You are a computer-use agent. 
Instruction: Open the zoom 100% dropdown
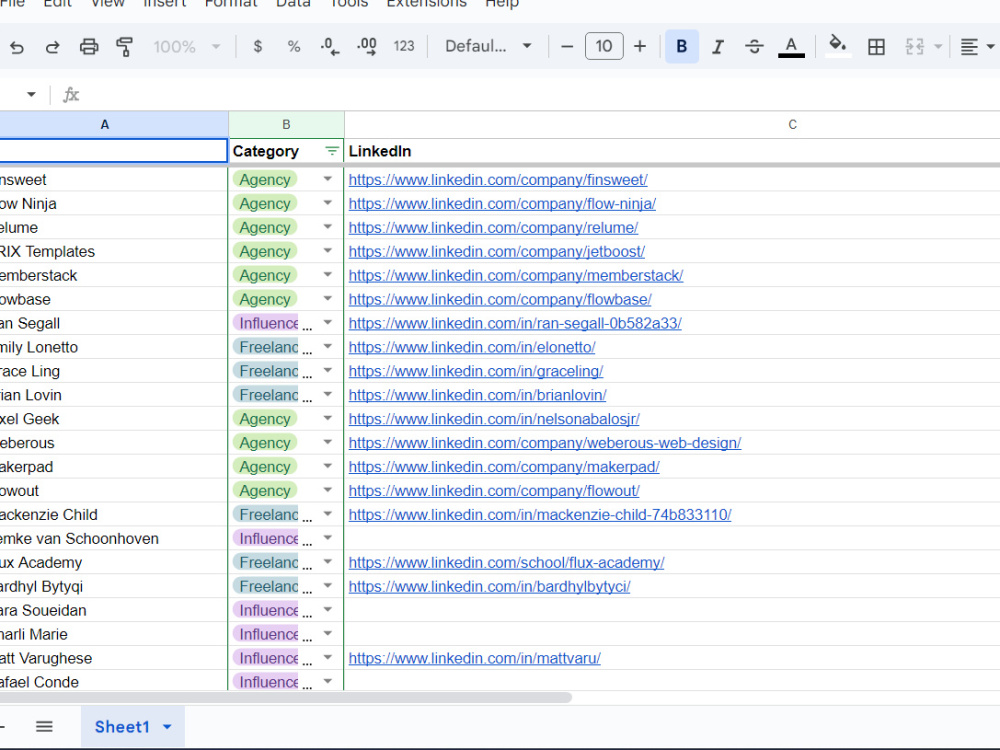[187, 47]
